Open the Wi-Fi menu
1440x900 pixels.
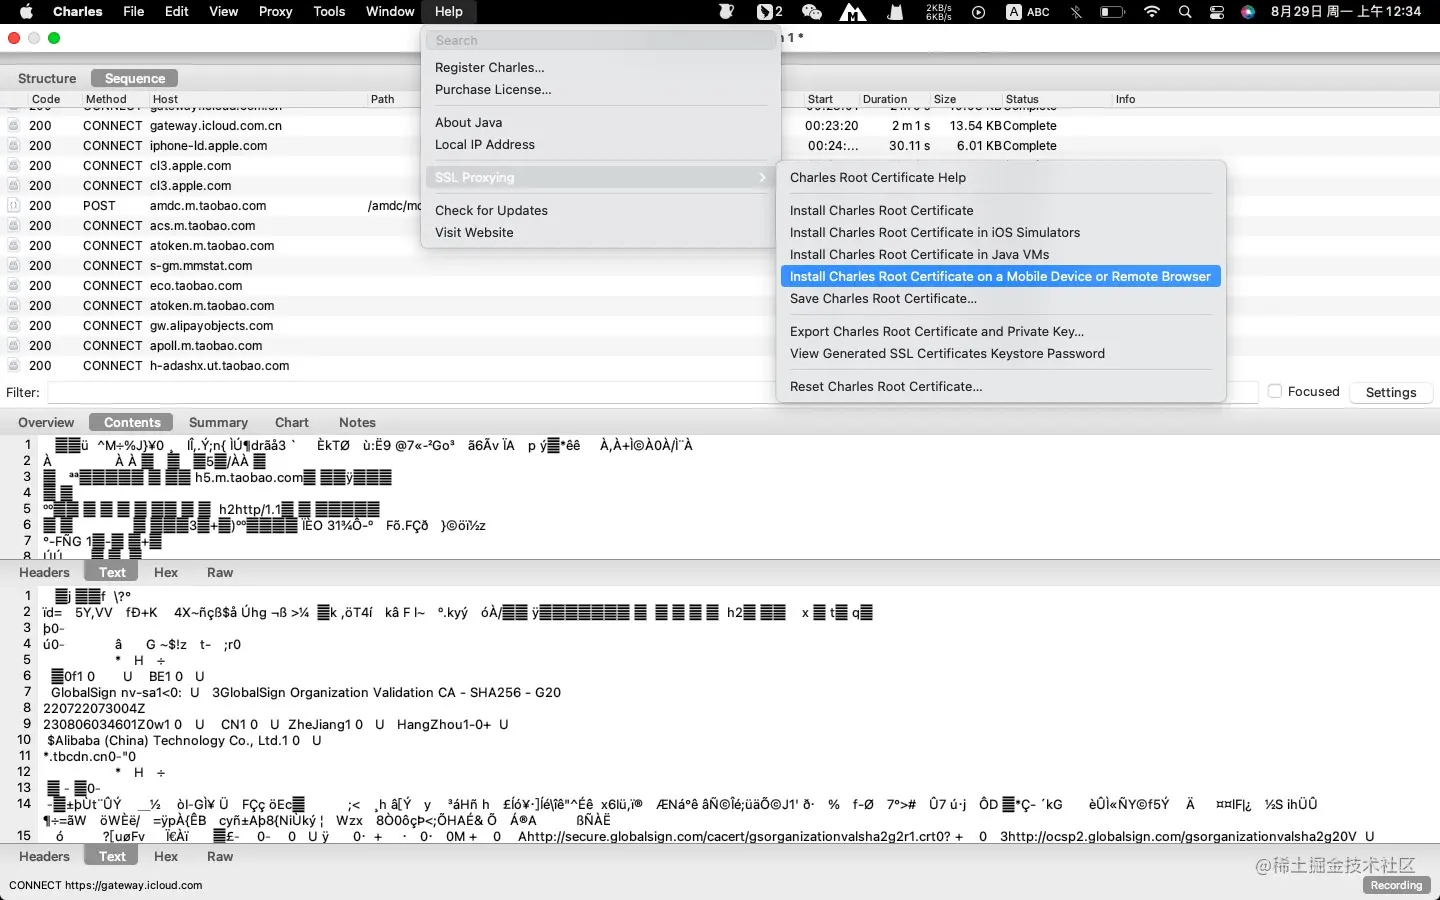coord(1152,12)
